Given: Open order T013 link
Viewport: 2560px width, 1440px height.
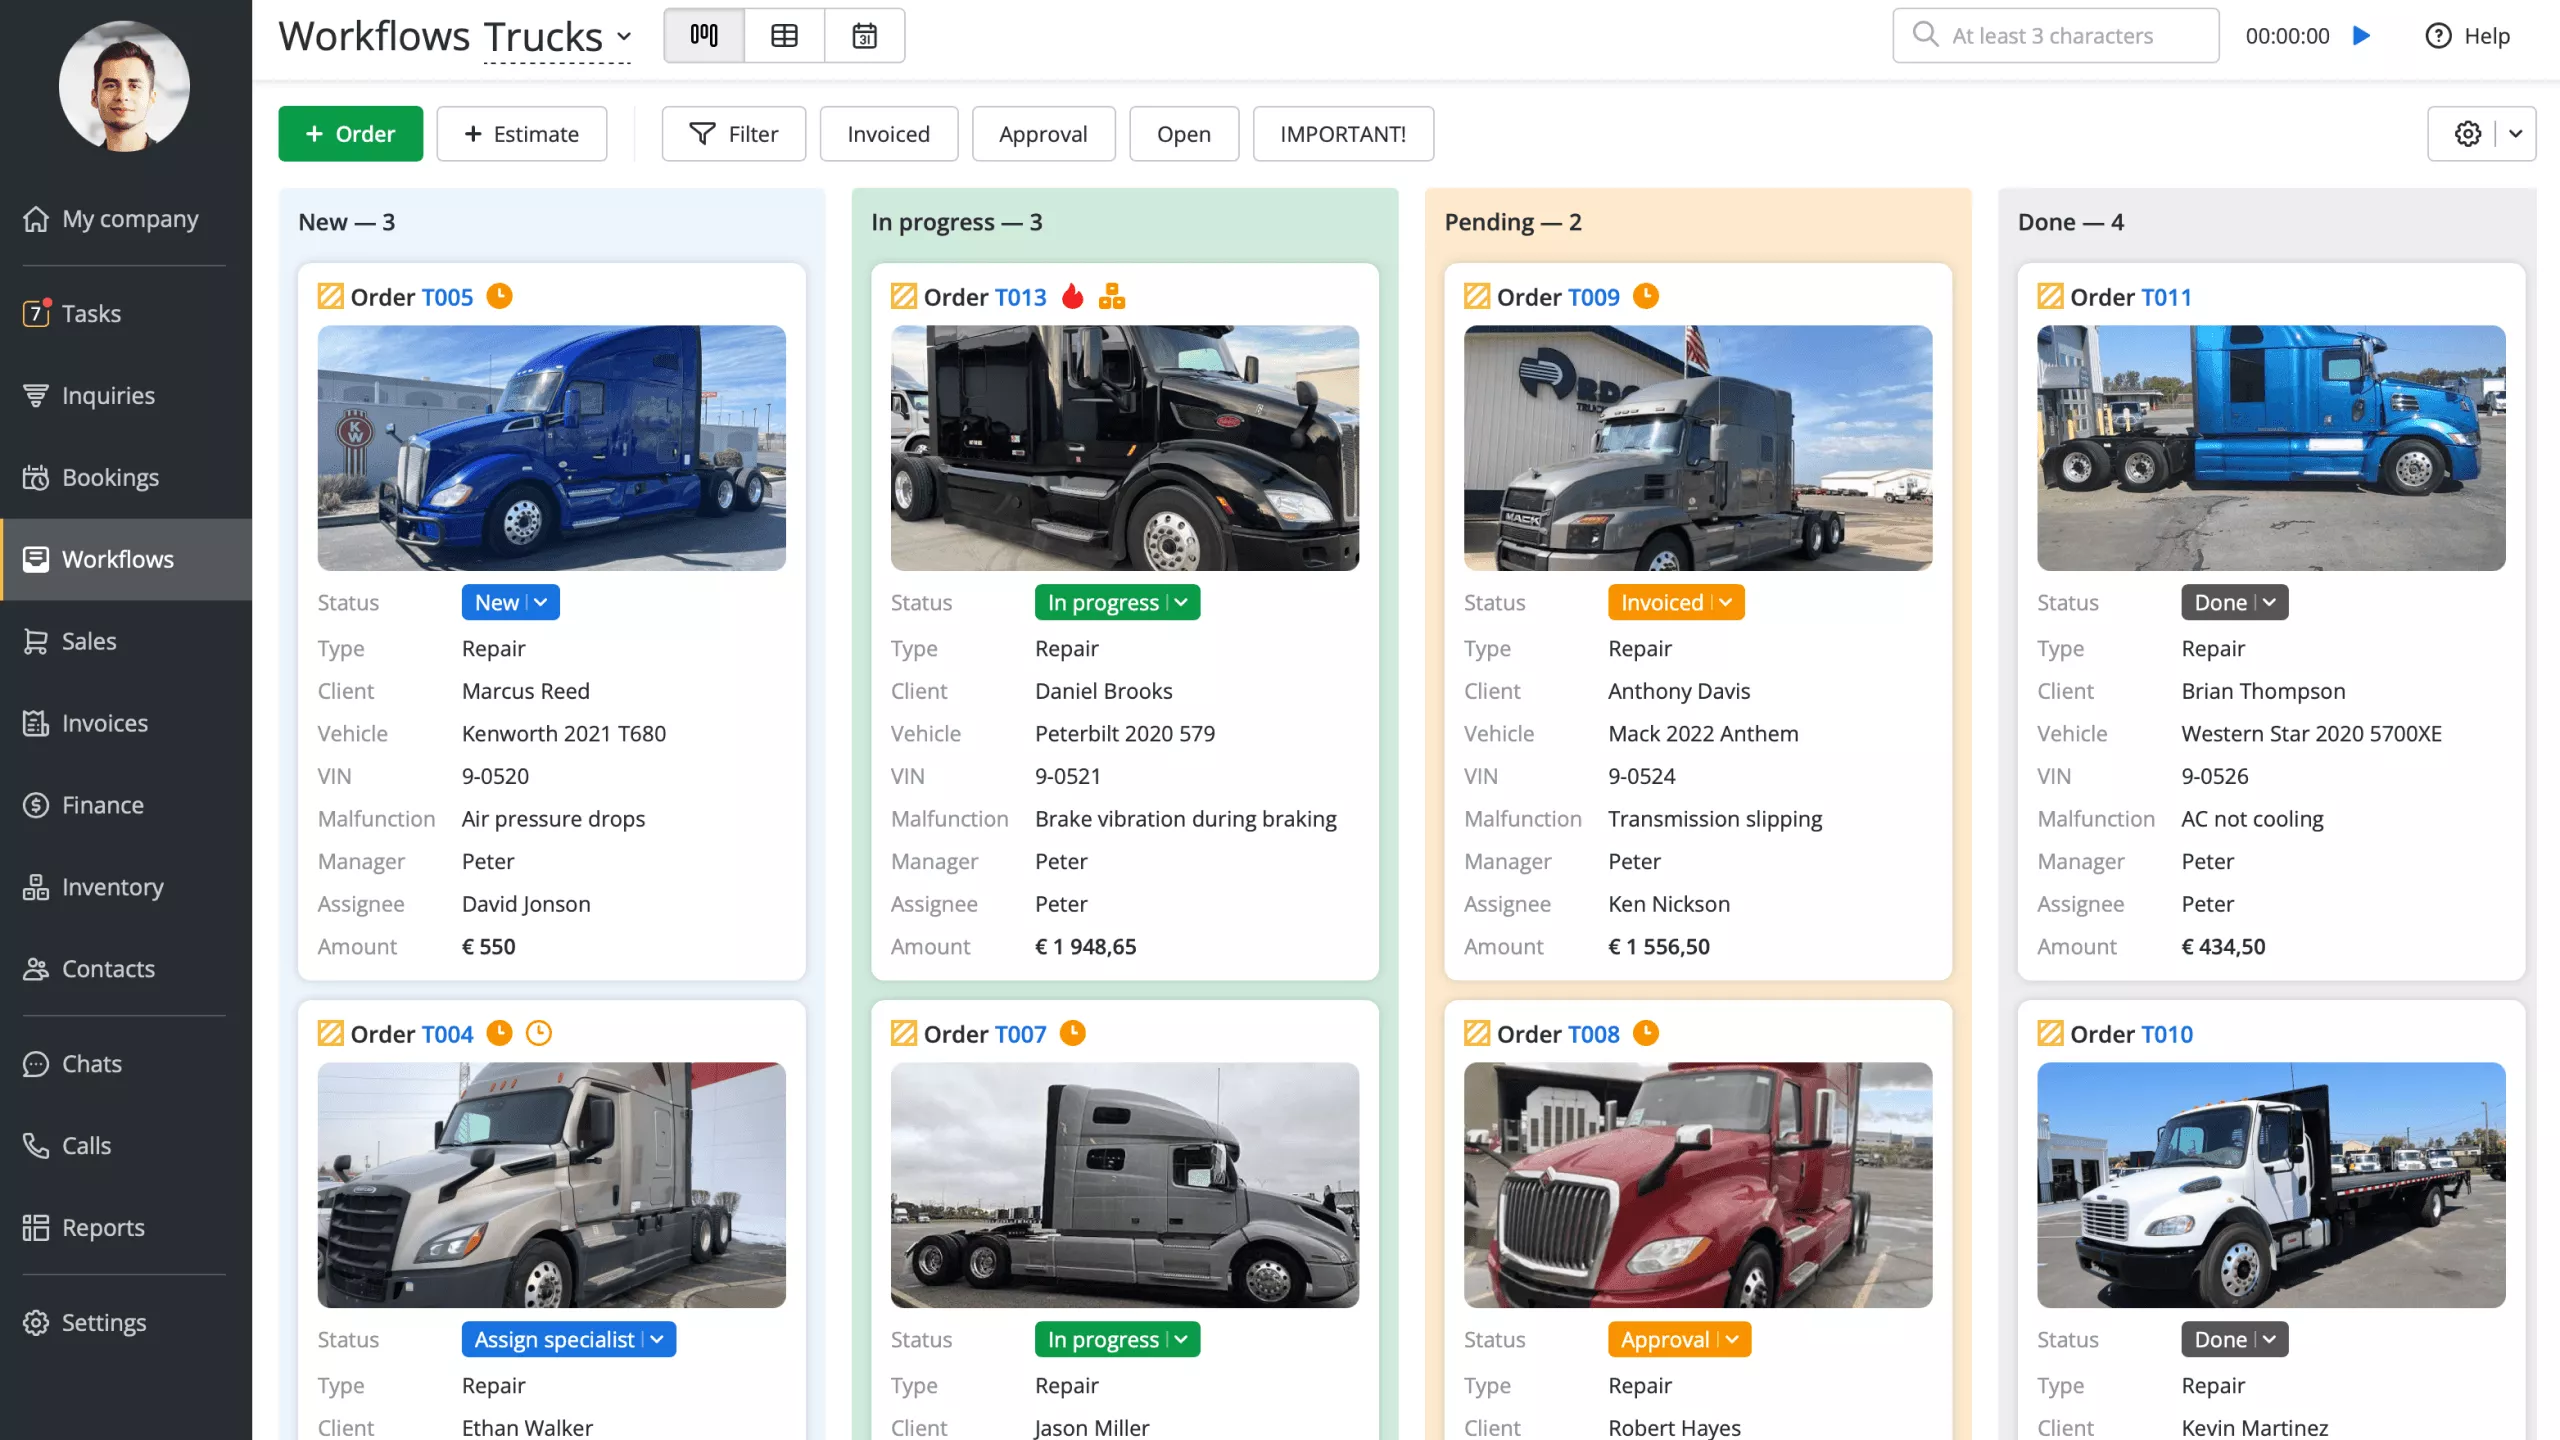Looking at the screenshot, I should coord(1020,297).
